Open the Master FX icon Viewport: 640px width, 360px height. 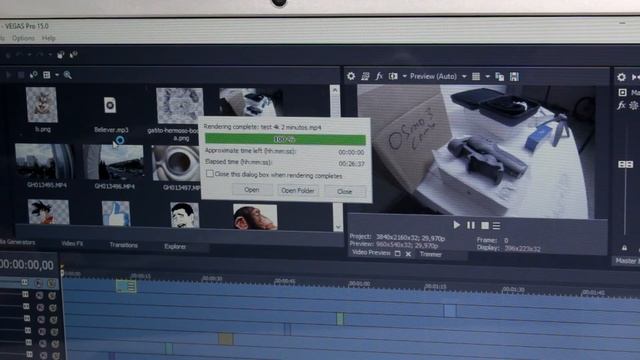[x=621, y=105]
